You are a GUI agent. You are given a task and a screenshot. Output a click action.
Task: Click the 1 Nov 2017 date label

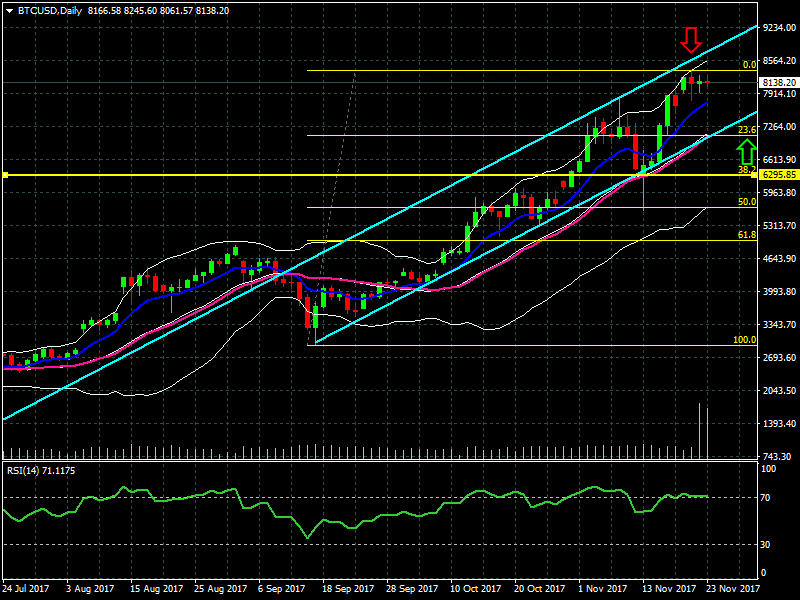603,588
